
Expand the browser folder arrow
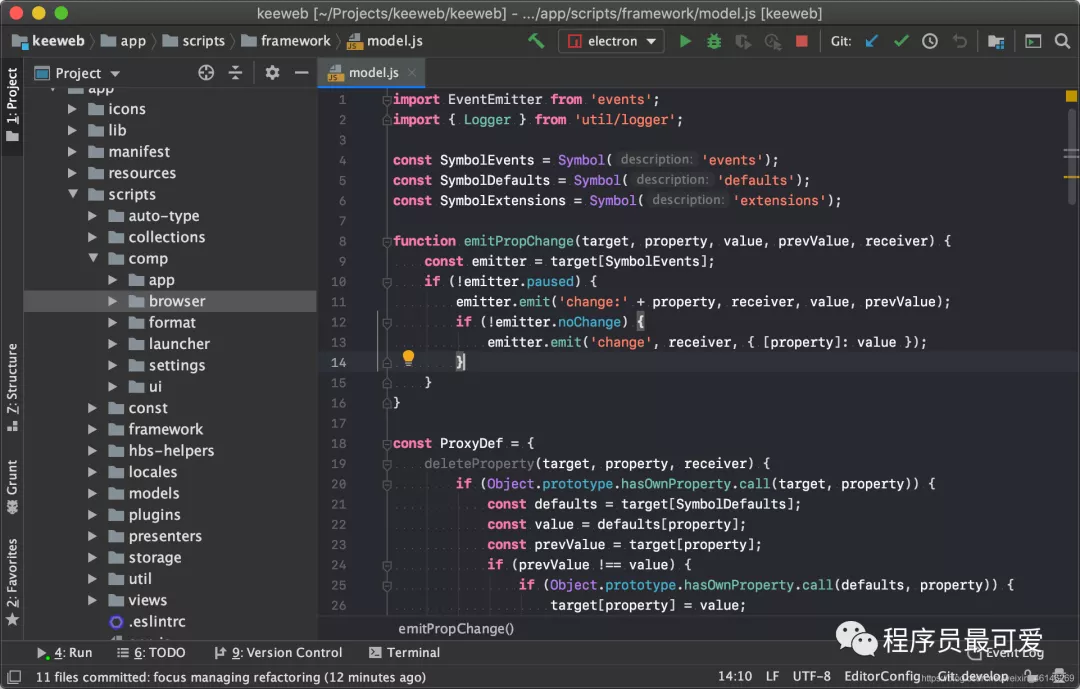click(x=112, y=301)
